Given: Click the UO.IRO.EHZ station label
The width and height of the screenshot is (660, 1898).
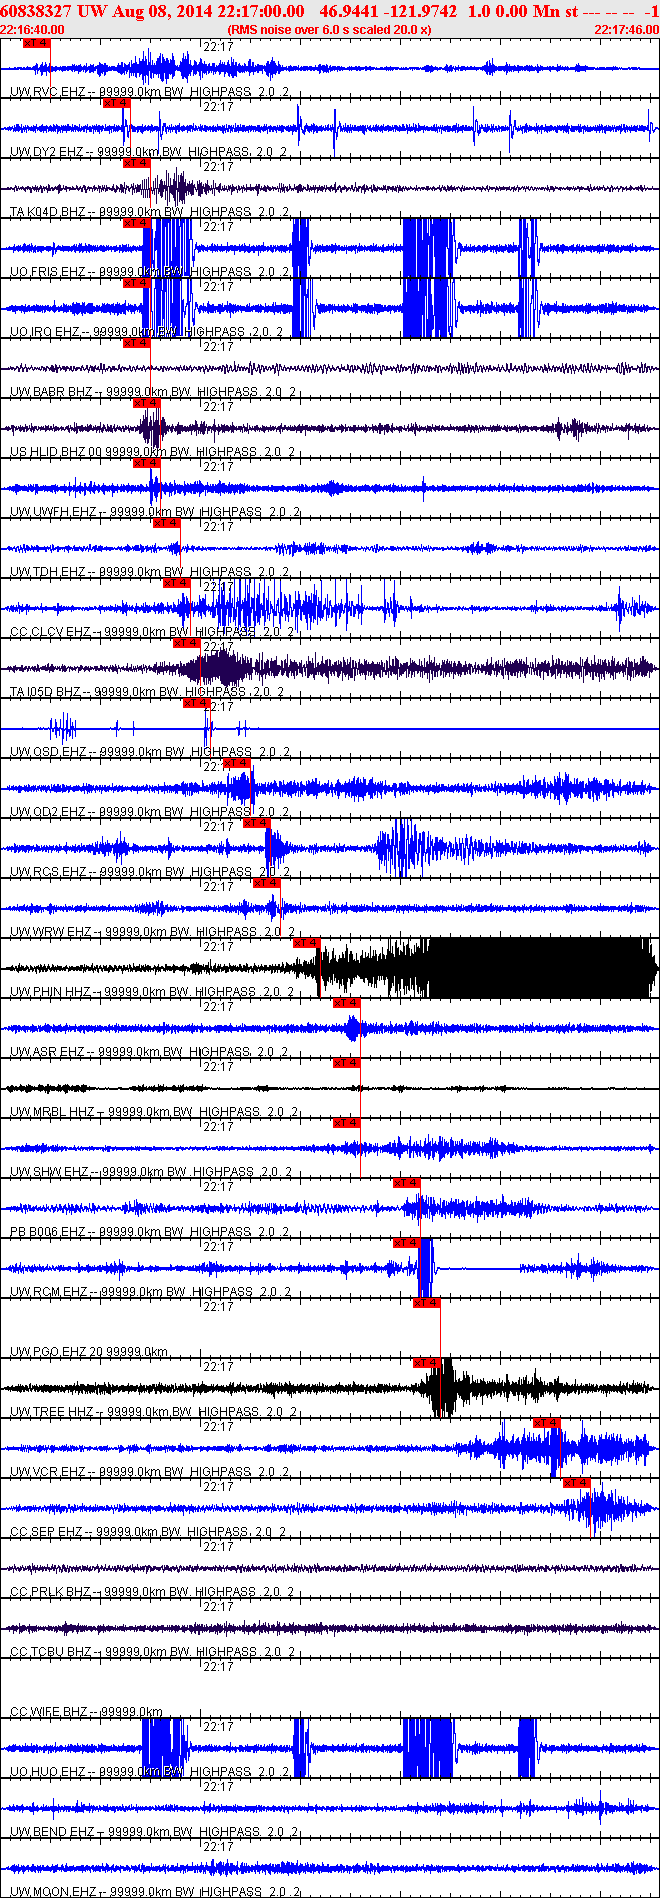Looking at the screenshot, I should (x=45, y=332).
